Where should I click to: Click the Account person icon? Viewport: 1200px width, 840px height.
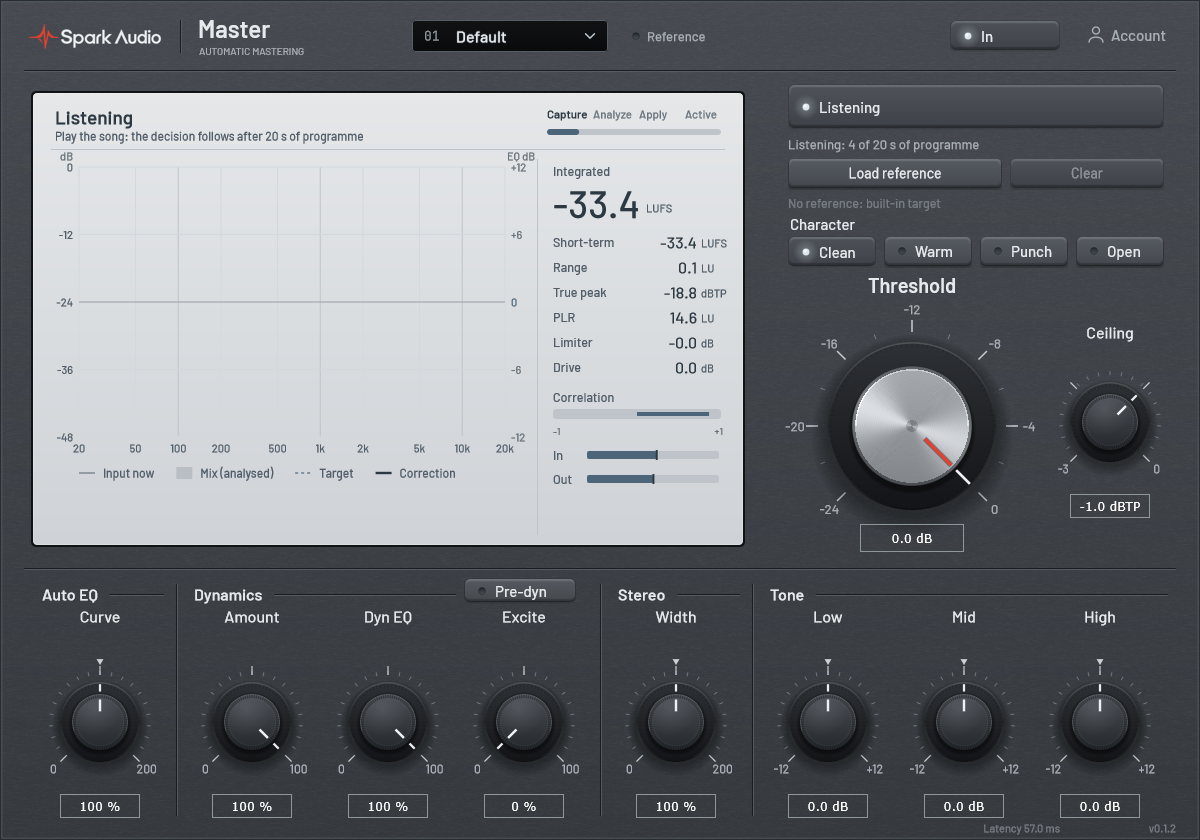pos(1096,36)
